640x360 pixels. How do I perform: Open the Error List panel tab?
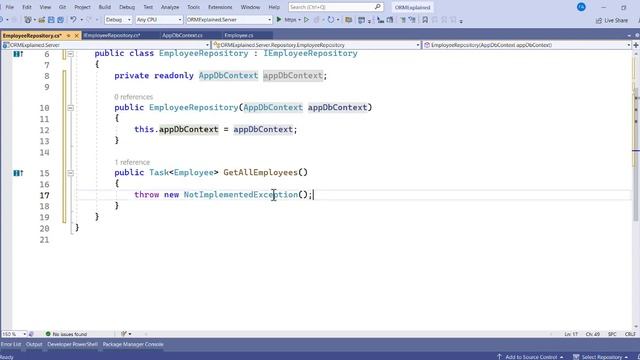click(11, 344)
